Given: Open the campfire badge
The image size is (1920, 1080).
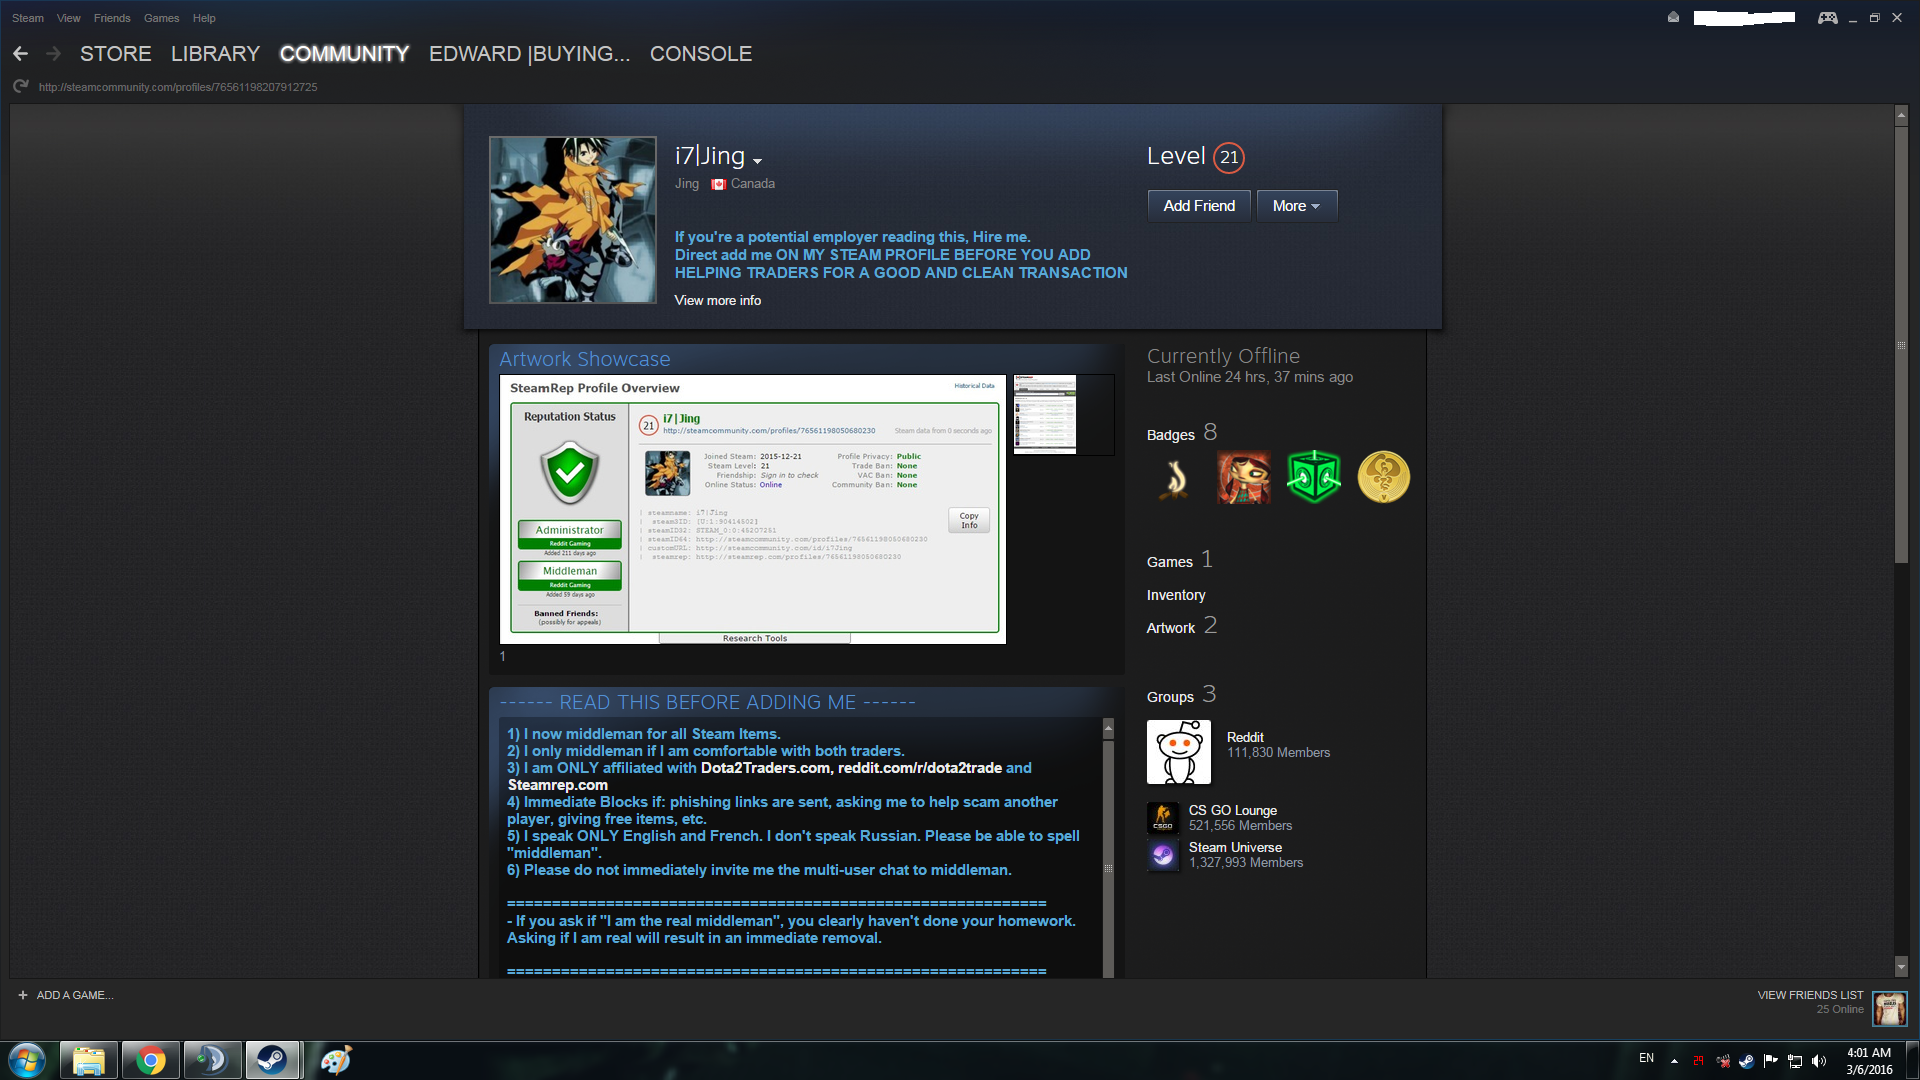Looking at the screenshot, I should (1176, 477).
